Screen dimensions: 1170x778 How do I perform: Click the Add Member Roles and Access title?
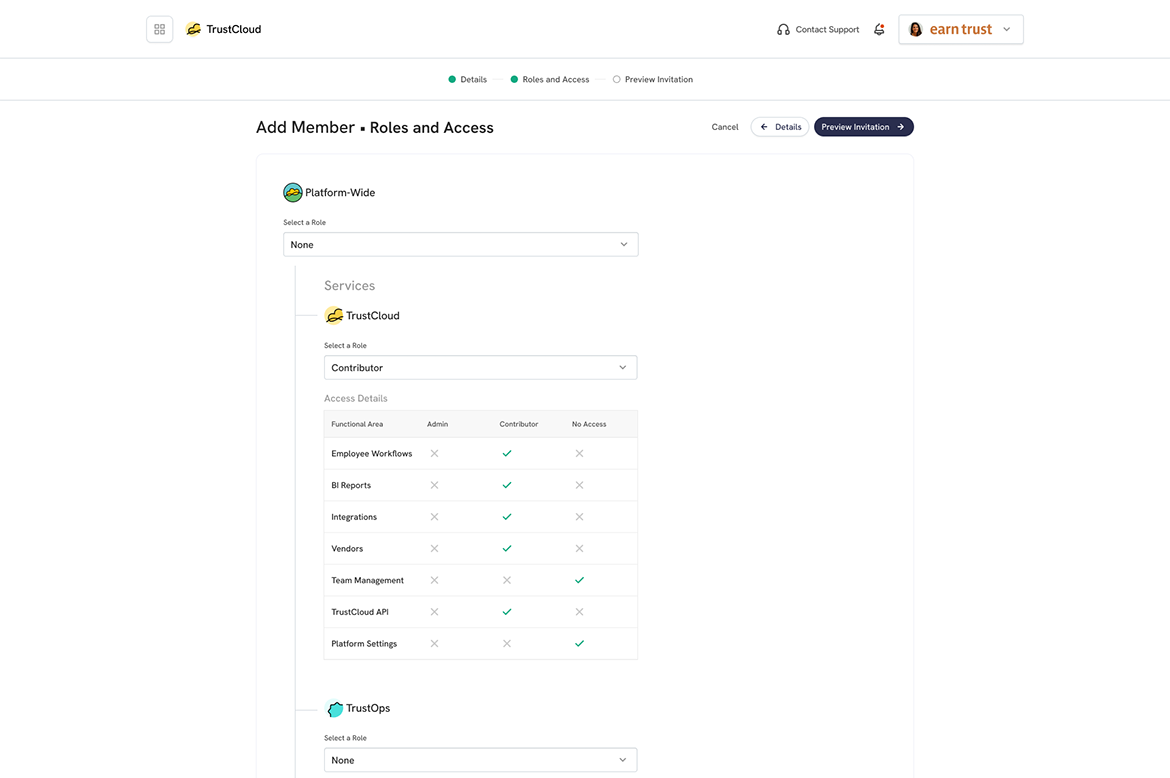(x=375, y=128)
